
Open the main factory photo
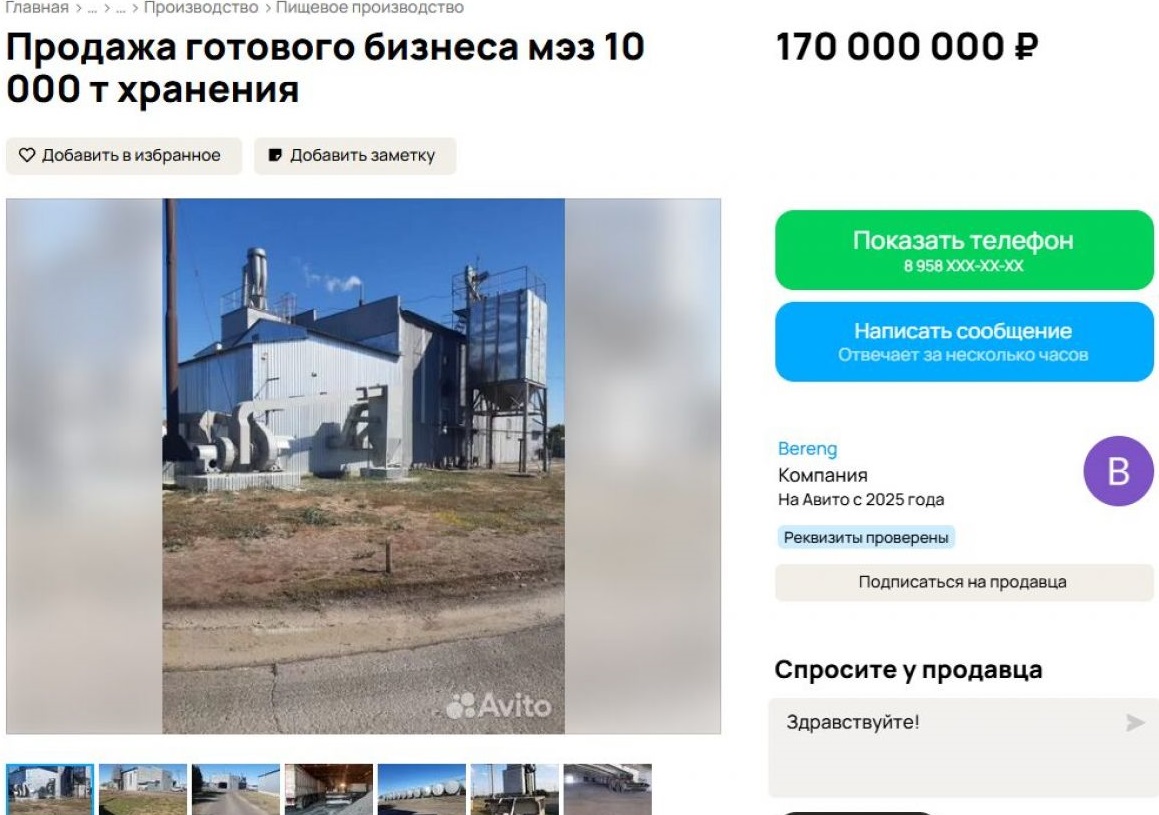(x=364, y=466)
